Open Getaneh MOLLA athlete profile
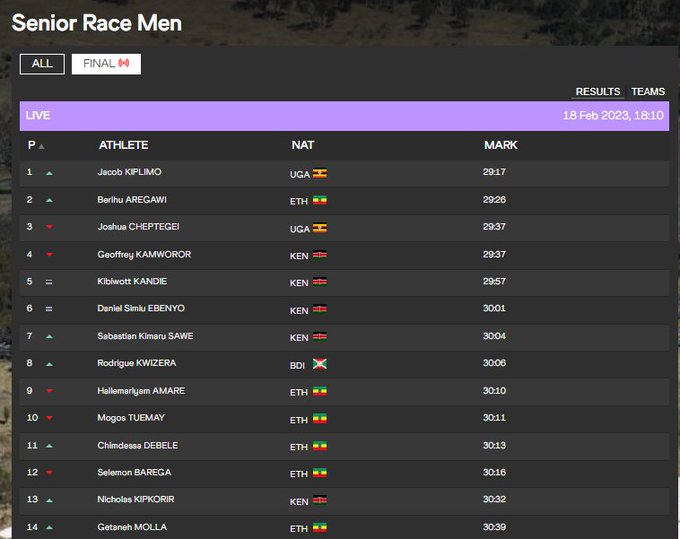This screenshot has height=539, width=680. 132,527
